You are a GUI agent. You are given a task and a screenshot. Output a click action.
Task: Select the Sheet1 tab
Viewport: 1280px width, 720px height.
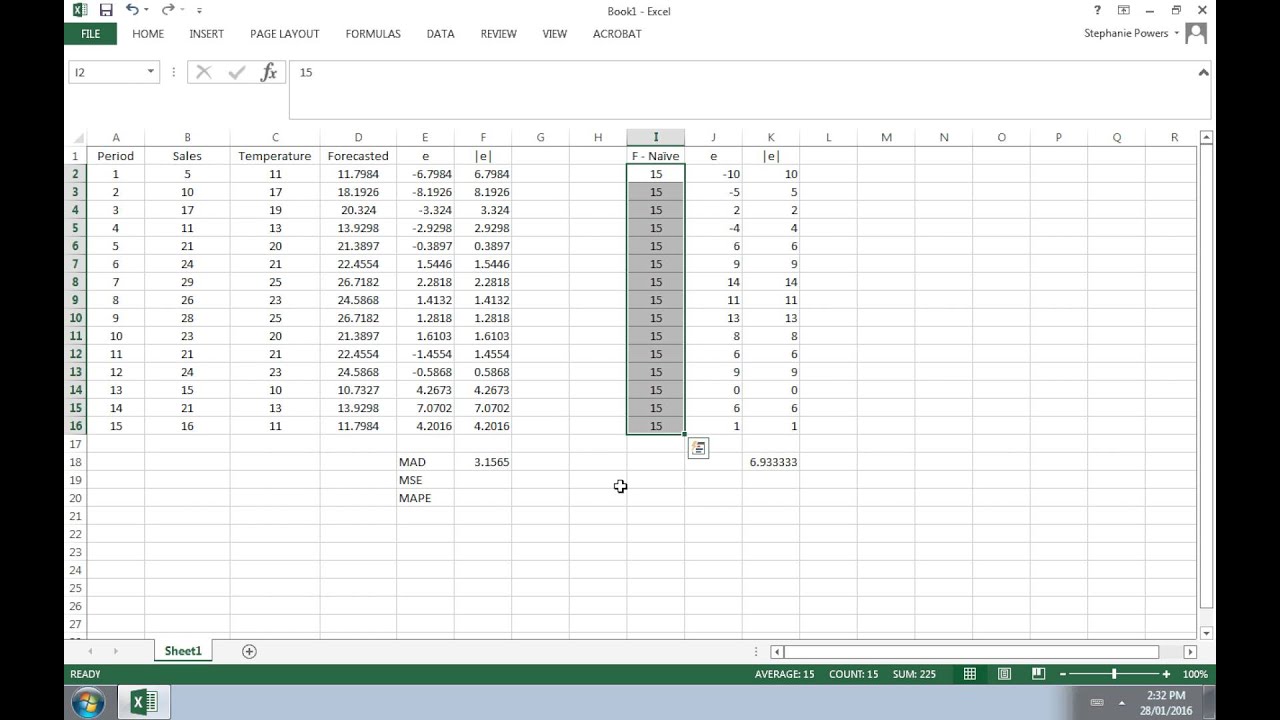coord(183,651)
